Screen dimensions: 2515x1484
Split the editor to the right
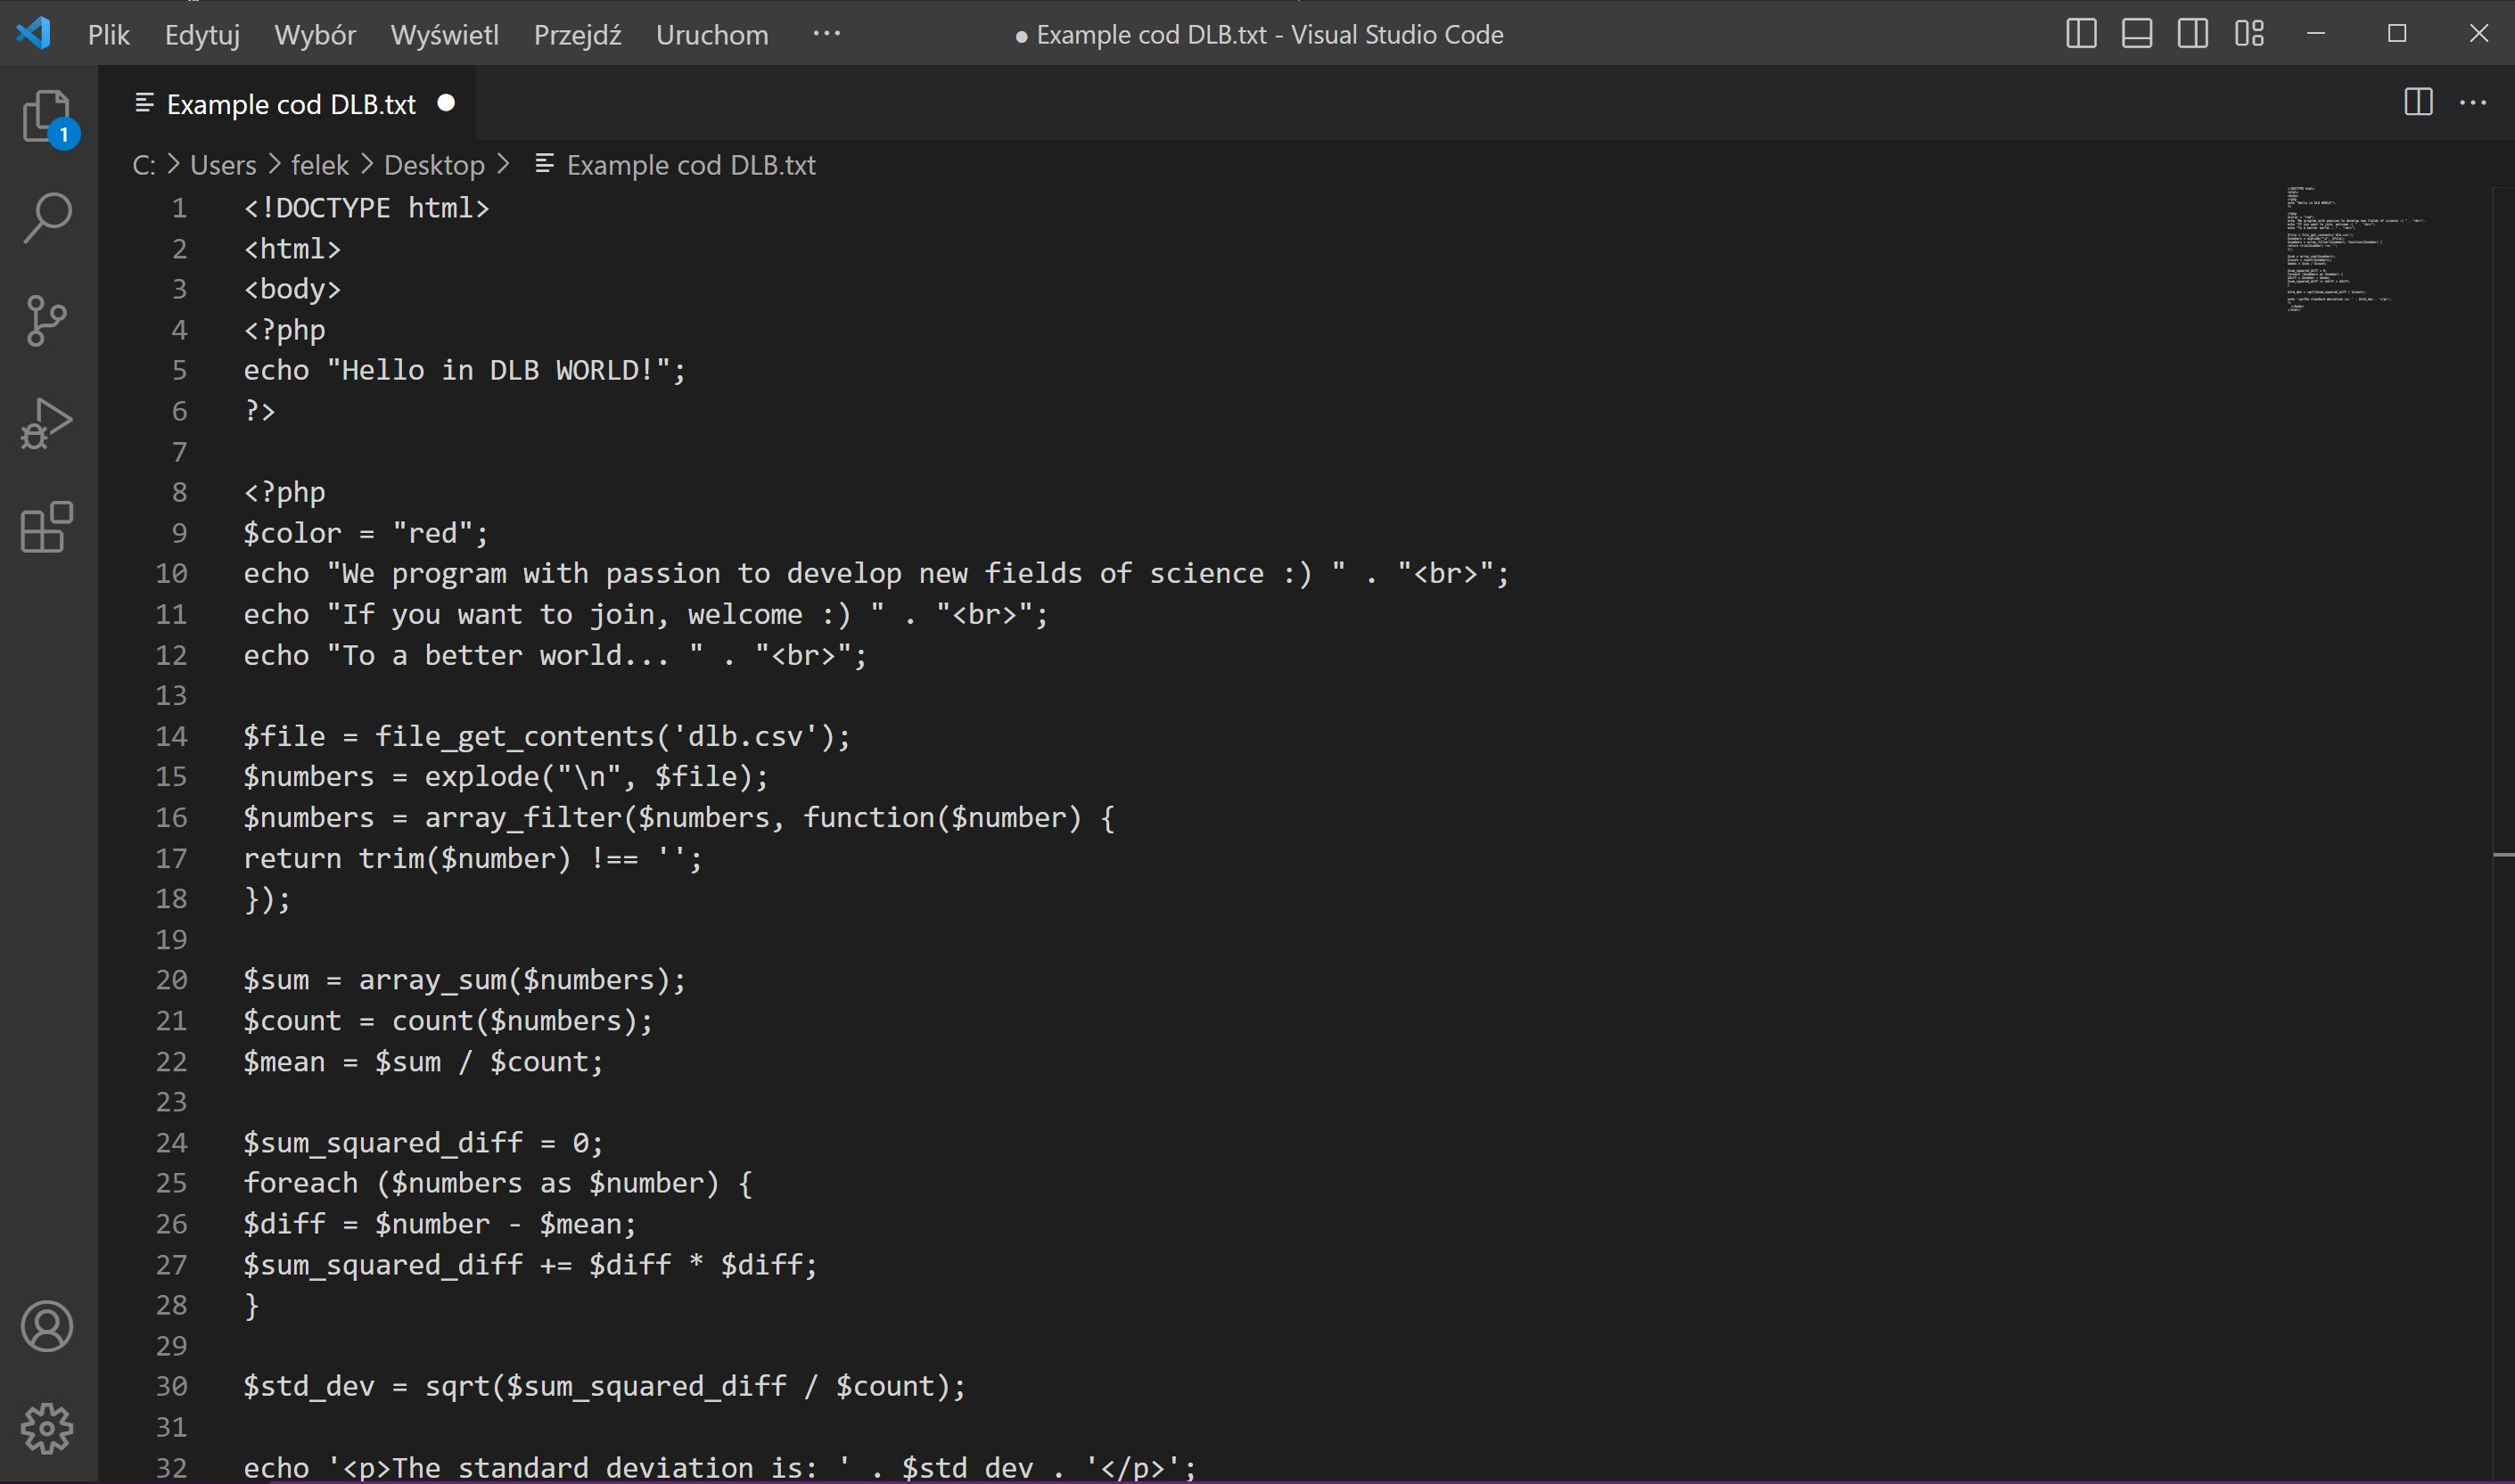[2418, 103]
